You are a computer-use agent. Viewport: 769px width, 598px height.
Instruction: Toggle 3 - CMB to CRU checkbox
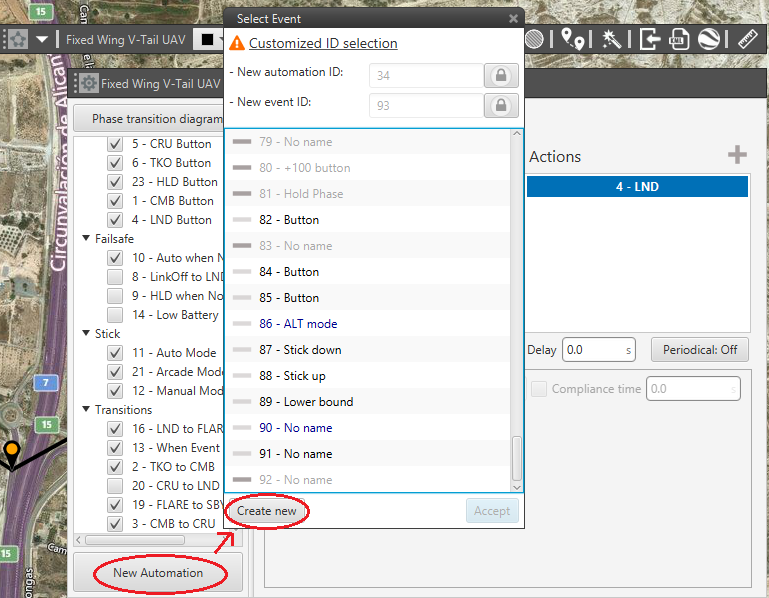[x=115, y=524]
